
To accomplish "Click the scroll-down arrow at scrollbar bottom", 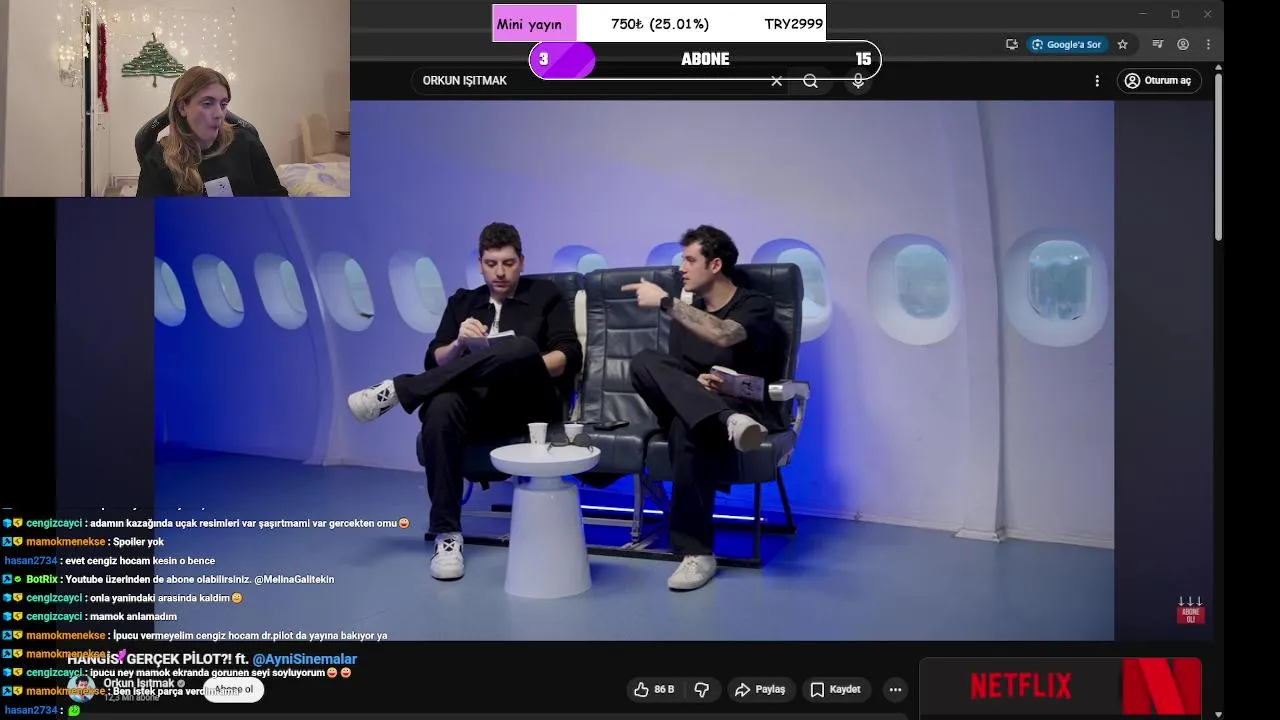I will click(x=1218, y=714).
